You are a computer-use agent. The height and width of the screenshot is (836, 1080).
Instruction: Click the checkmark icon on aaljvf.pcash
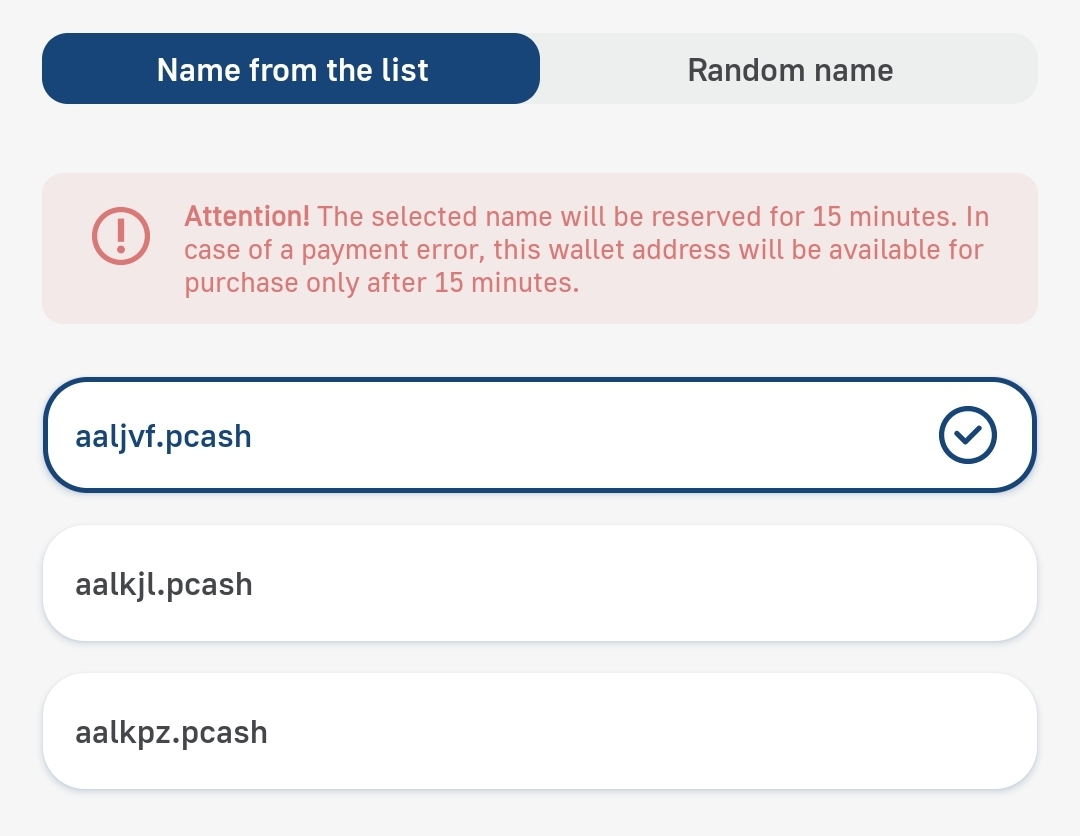(968, 435)
